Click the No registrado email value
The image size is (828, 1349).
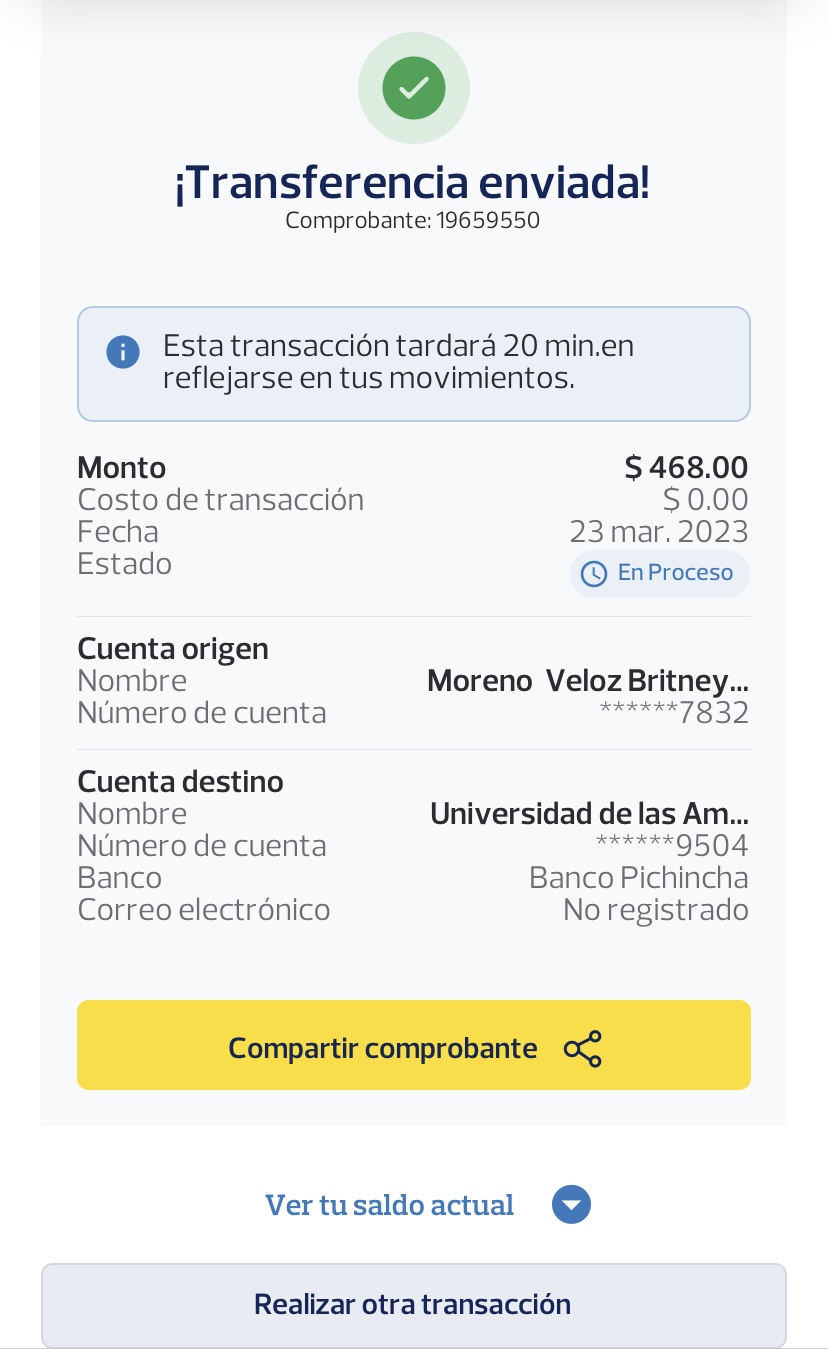coord(655,910)
